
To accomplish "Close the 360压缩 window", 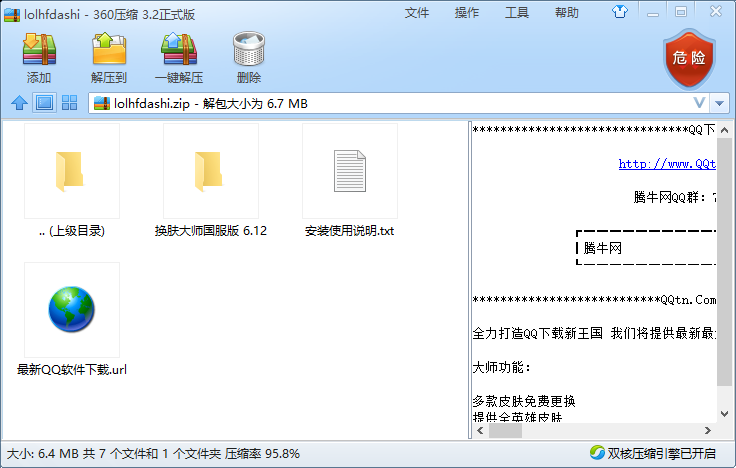I will pos(715,11).
